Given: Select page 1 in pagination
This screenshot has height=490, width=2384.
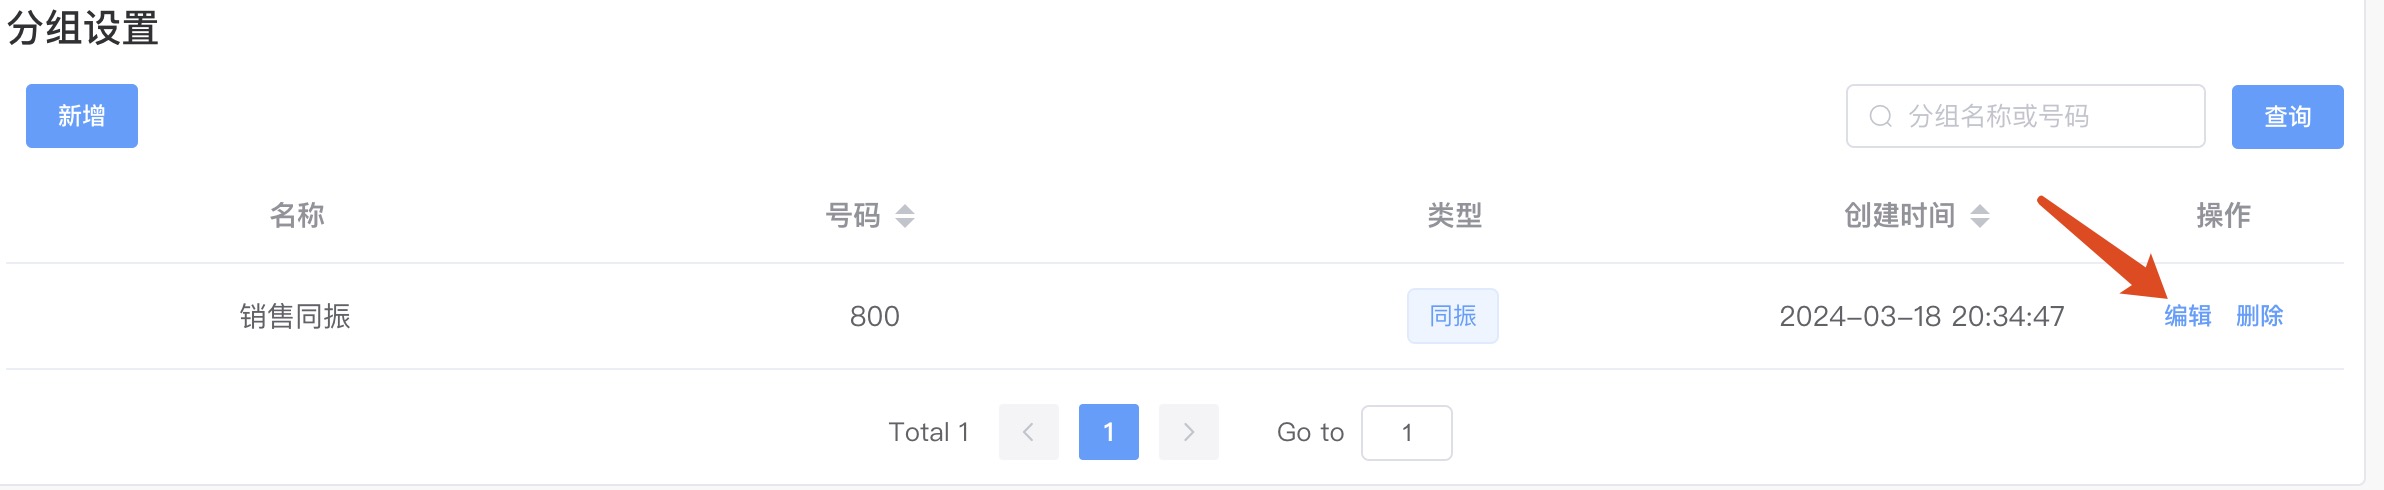Looking at the screenshot, I should click(1108, 432).
